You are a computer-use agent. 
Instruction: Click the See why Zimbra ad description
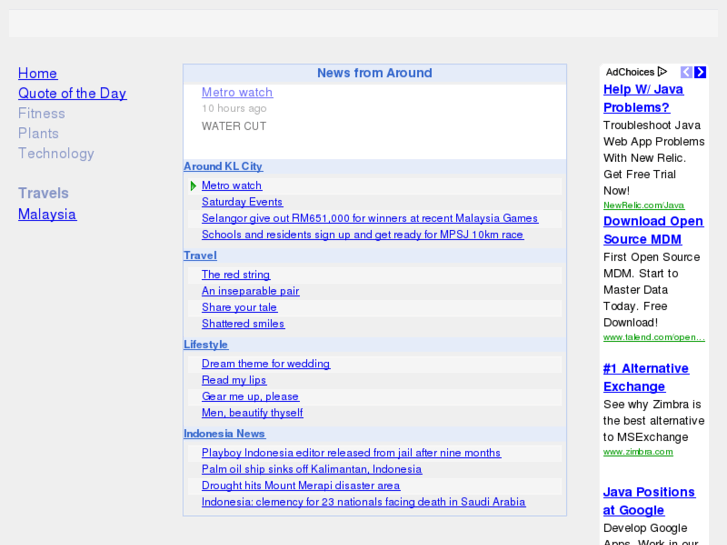click(x=654, y=421)
